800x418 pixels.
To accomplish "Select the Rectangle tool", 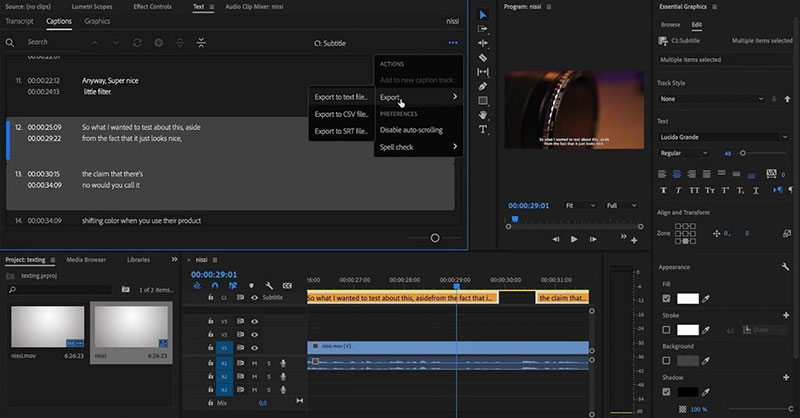I will point(483,101).
